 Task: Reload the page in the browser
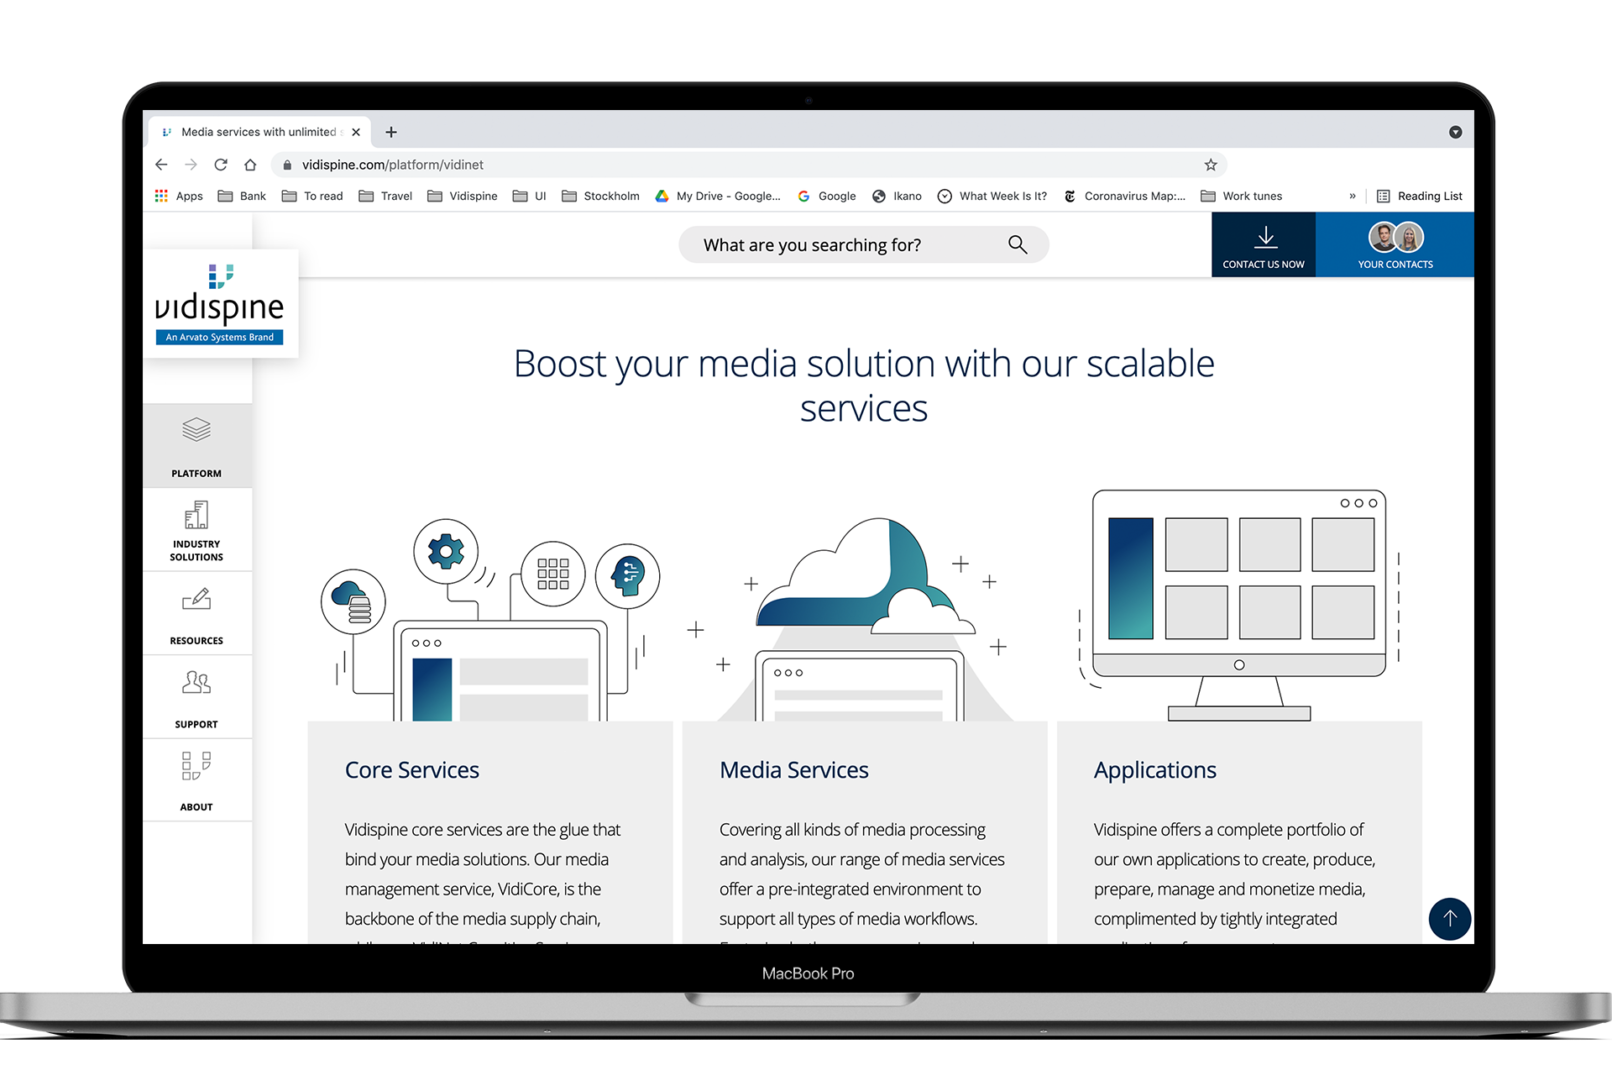221,165
